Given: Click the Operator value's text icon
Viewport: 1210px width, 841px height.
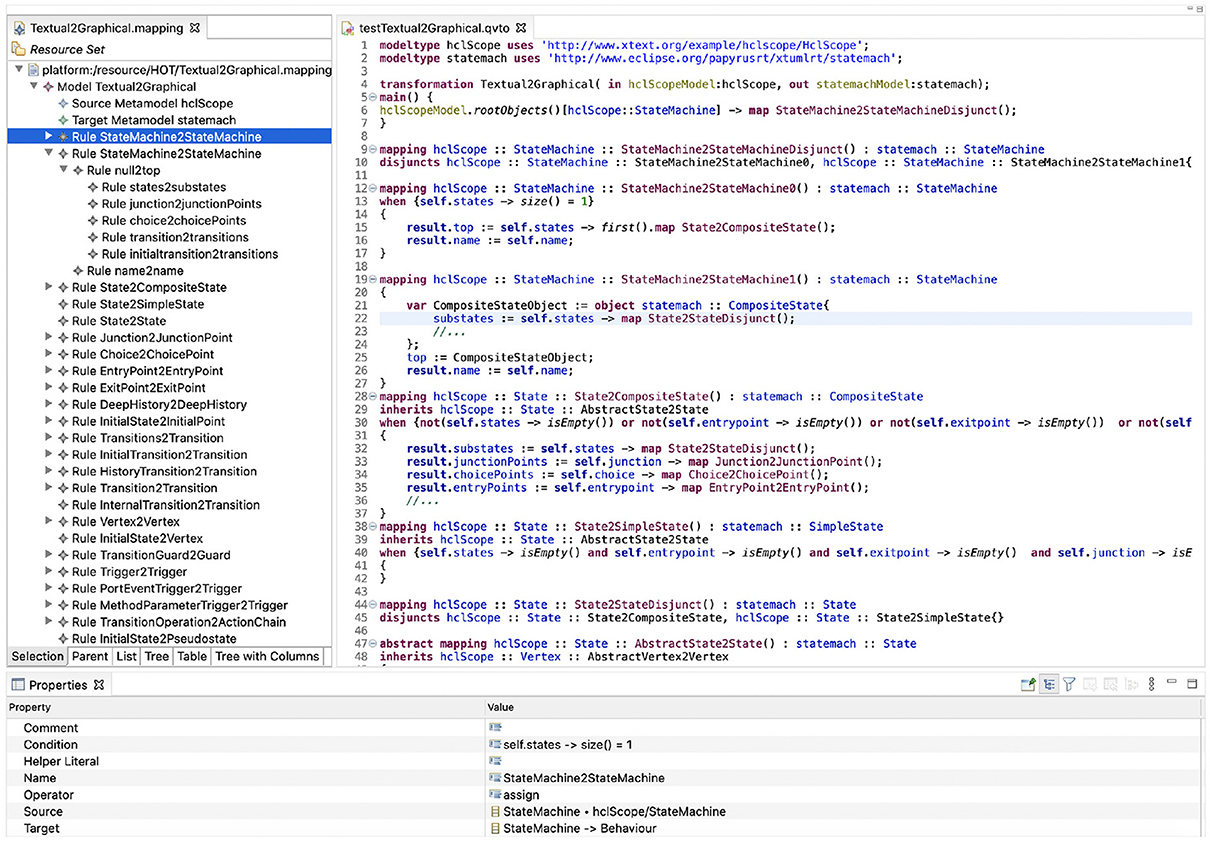Looking at the screenshot, I should [x=495, y=795].
